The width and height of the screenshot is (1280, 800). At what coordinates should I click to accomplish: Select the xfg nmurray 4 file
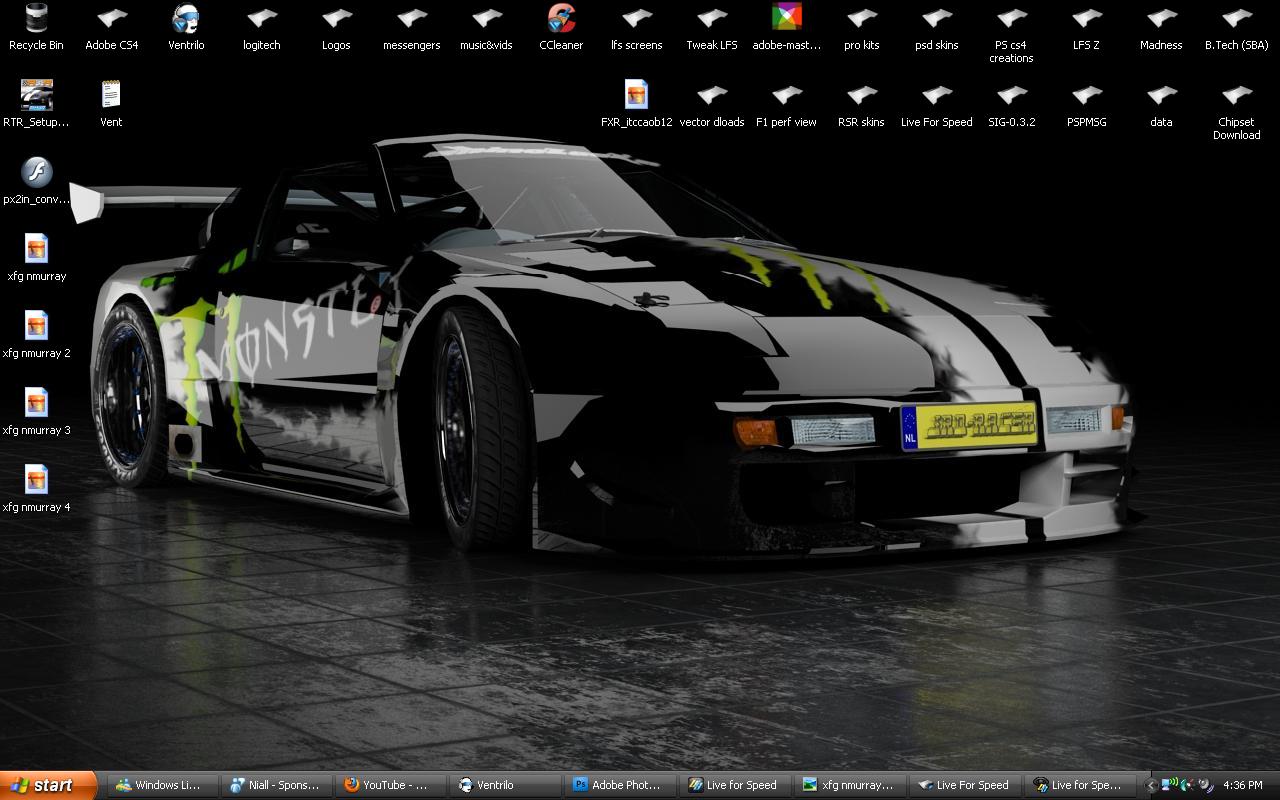coord(36,489)
